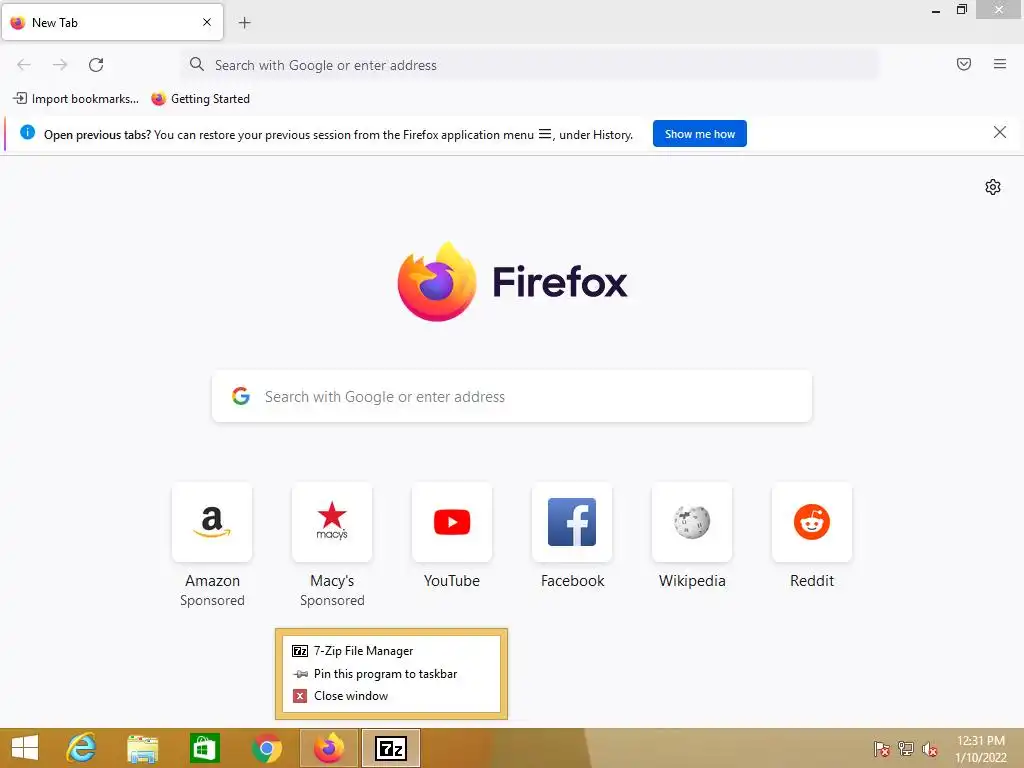
Task: Choose Pin this program to taskbar
Action: click(x=391, y=674)
